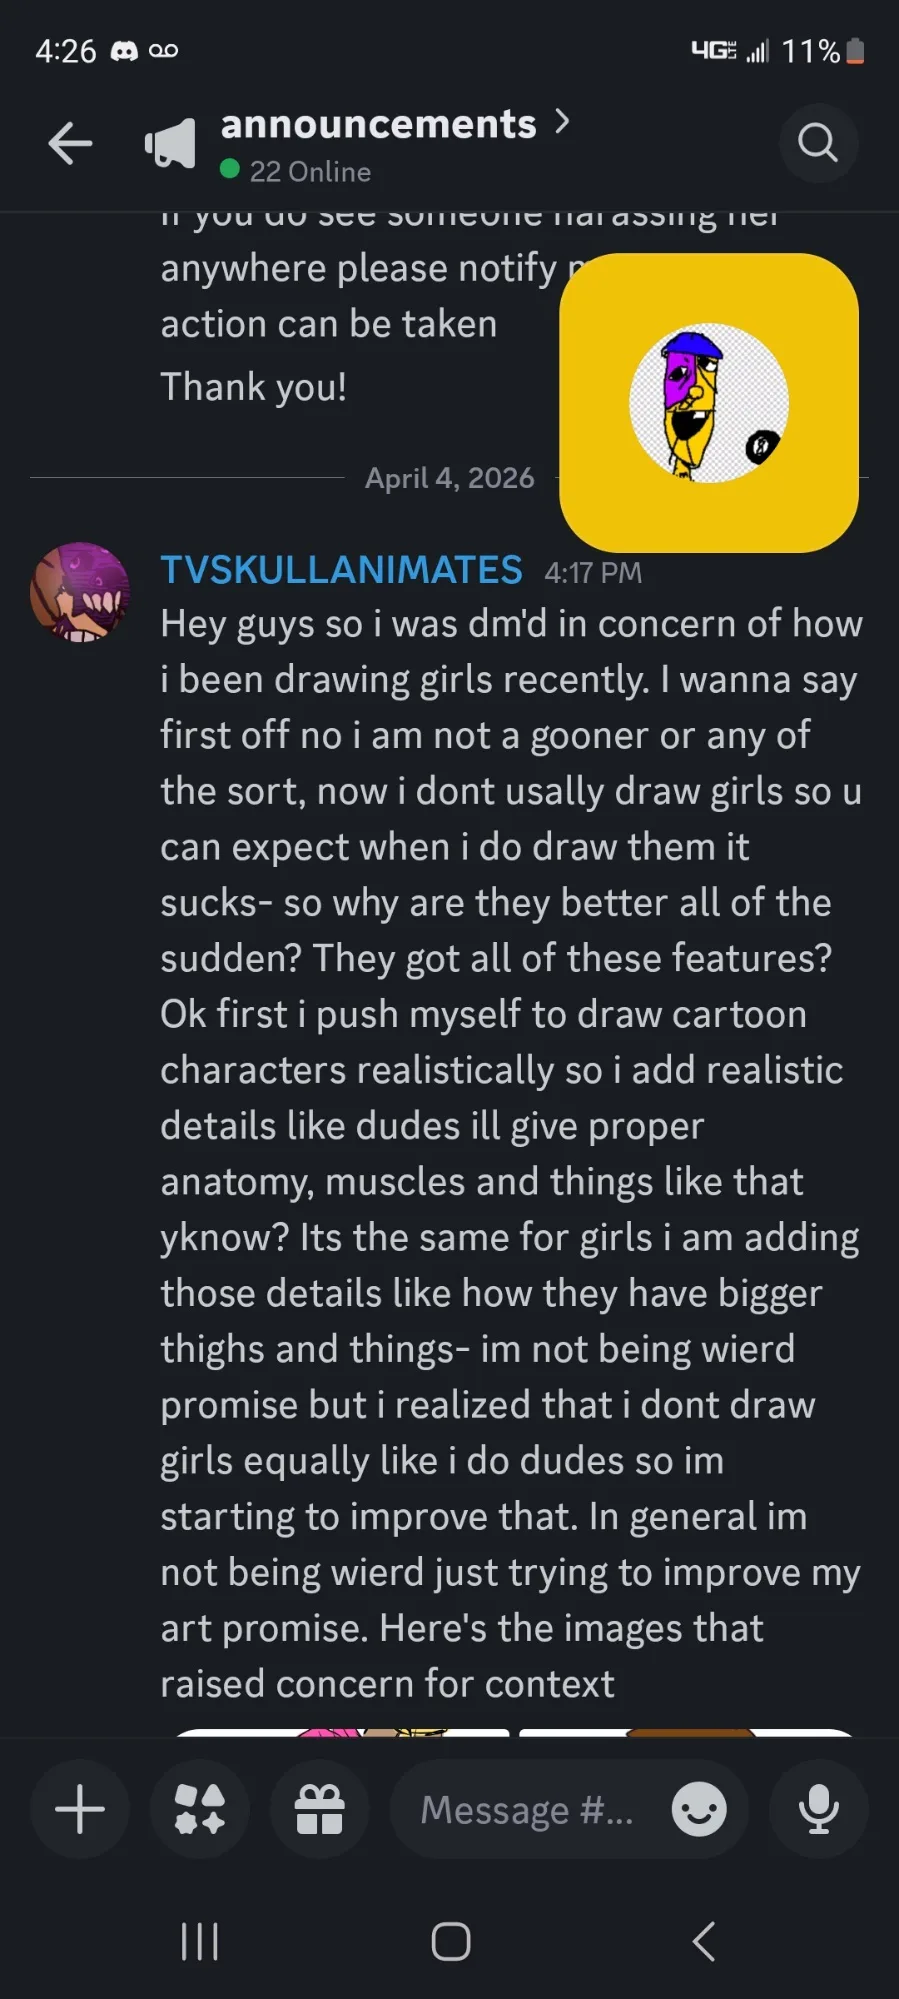Tap TVSKULLANIMATES profile avatar
The height and width of the screenshot is (1999, 899).
80,592
